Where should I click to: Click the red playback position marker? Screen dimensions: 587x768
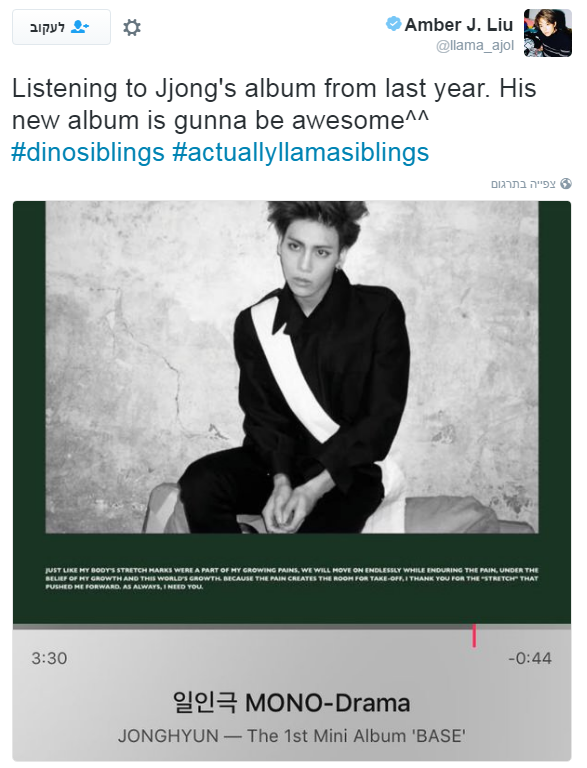[474, 635]
